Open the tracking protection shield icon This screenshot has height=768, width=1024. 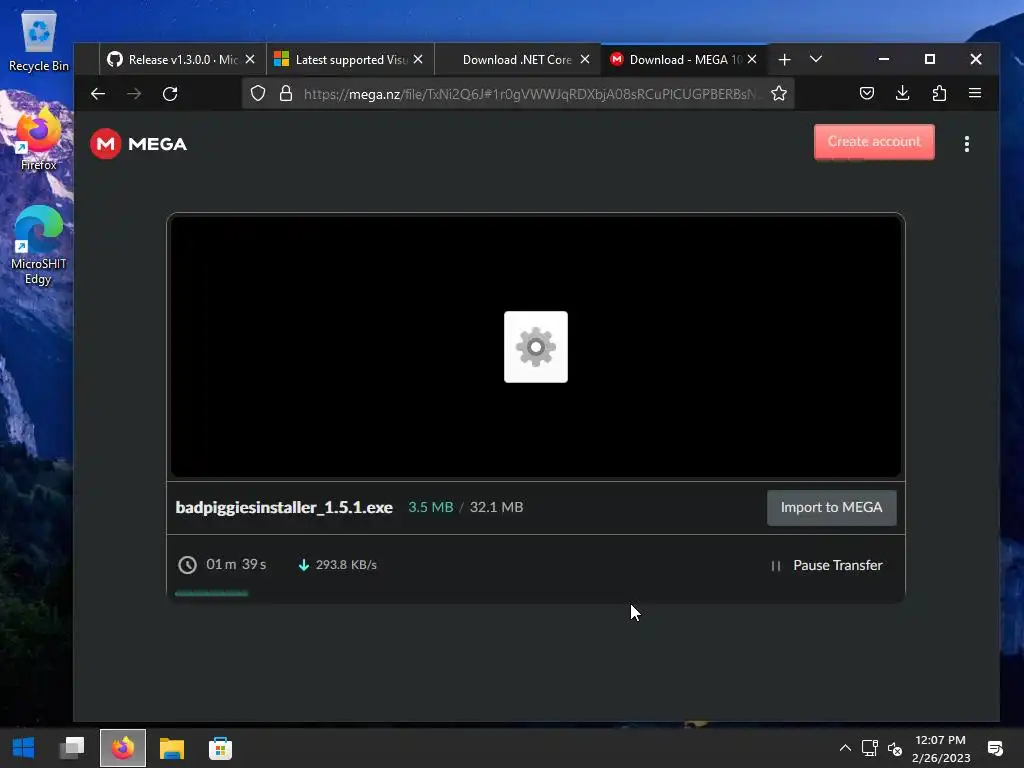258,94
